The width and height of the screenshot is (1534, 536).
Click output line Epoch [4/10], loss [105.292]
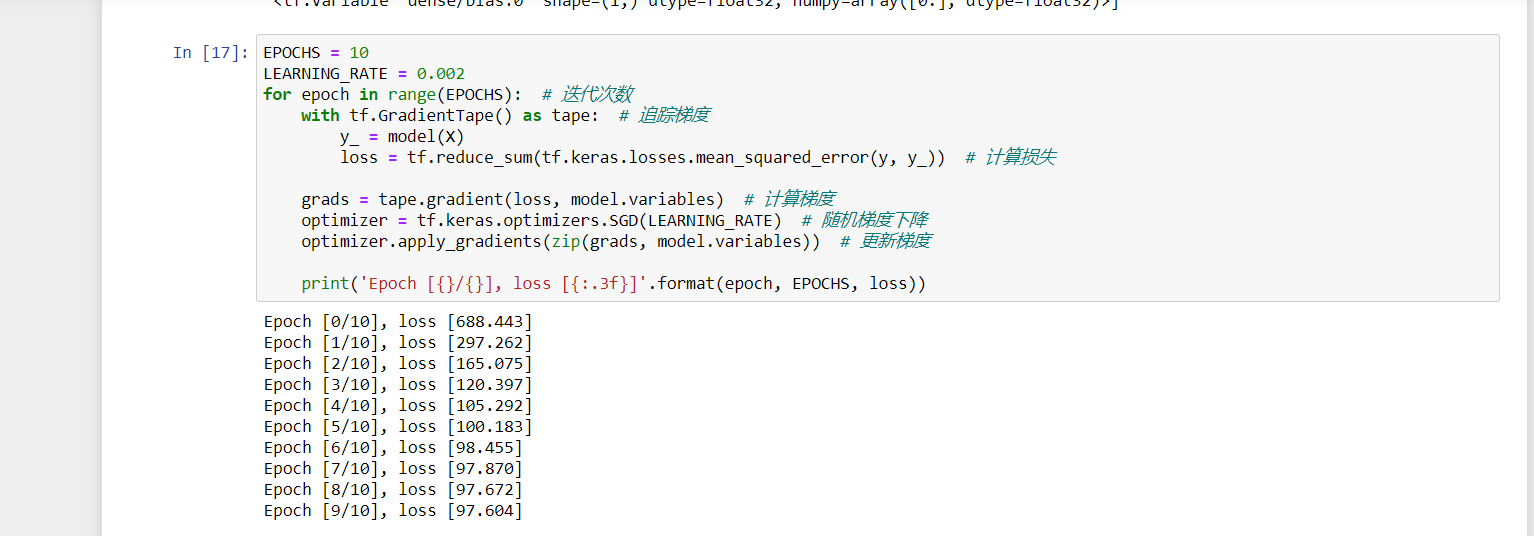coord(398,406)
